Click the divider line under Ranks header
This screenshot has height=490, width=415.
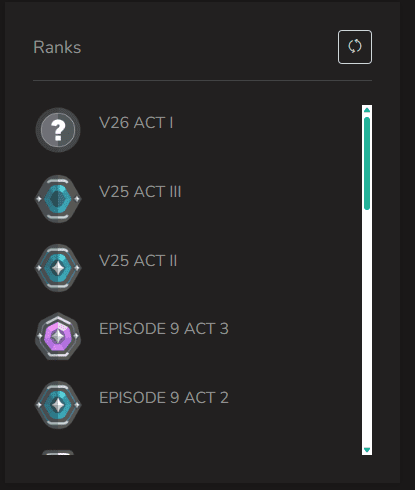pyautogui.click(x=202, y=80)
